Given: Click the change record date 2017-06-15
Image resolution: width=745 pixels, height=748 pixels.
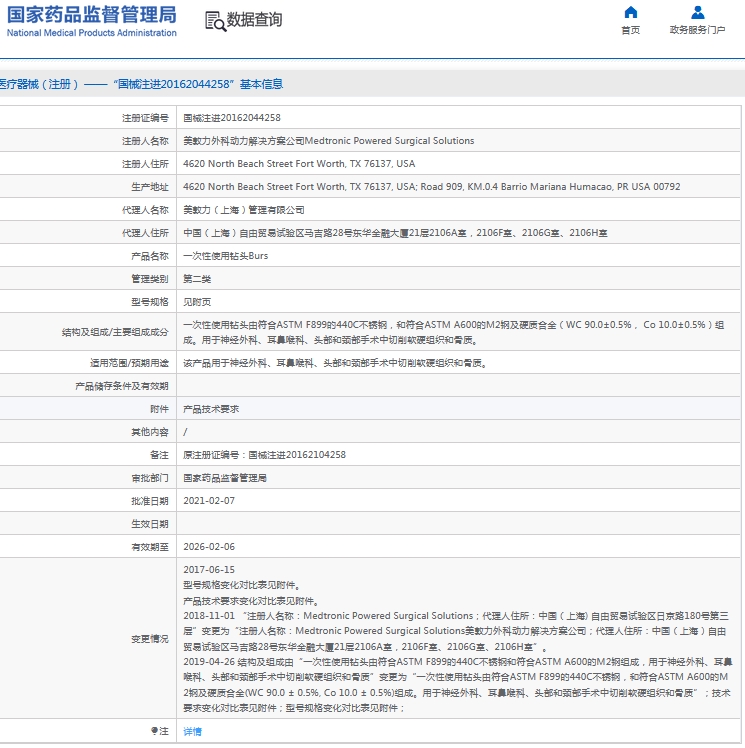Looking at the screenshot, I should (x=209, y=570).
